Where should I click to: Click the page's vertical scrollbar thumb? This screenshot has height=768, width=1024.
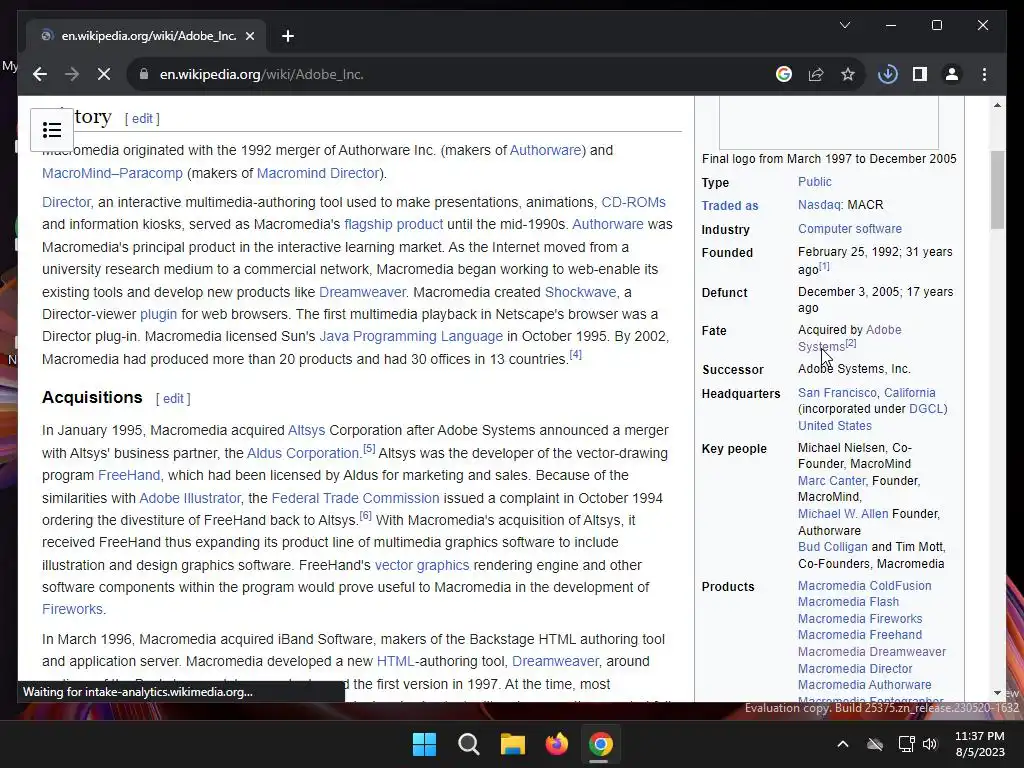tap(997, 189)
